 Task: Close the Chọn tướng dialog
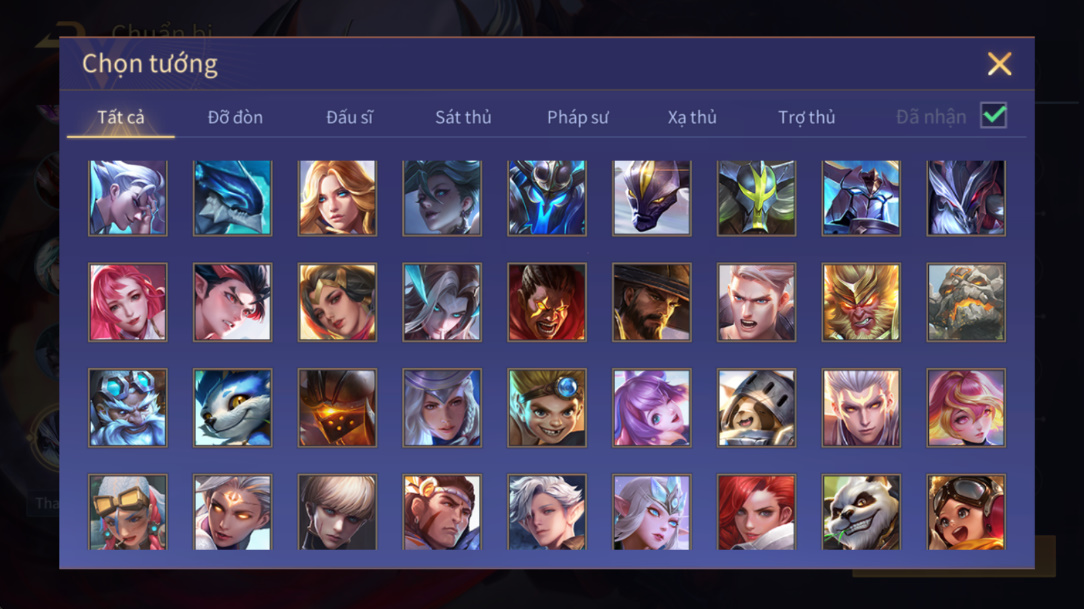click(999, 64)
